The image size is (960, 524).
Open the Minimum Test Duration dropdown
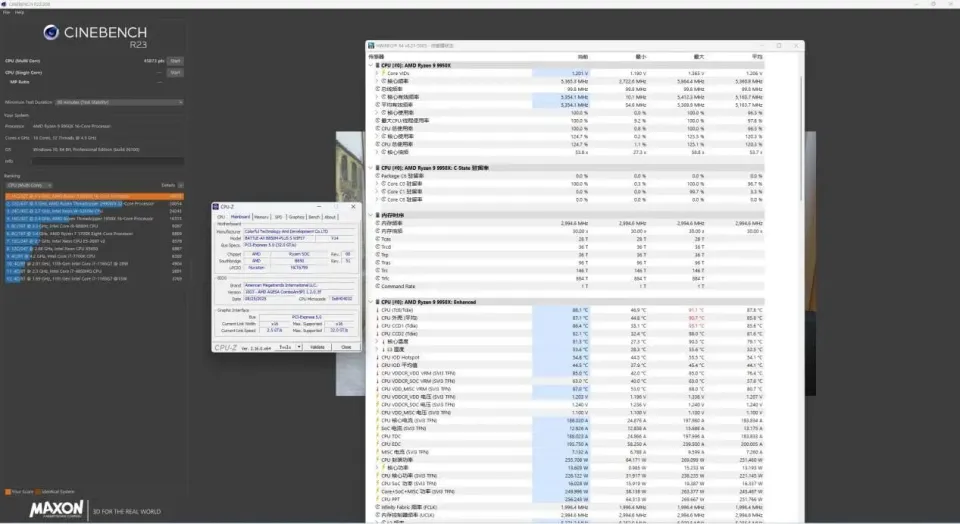(120, 102)
